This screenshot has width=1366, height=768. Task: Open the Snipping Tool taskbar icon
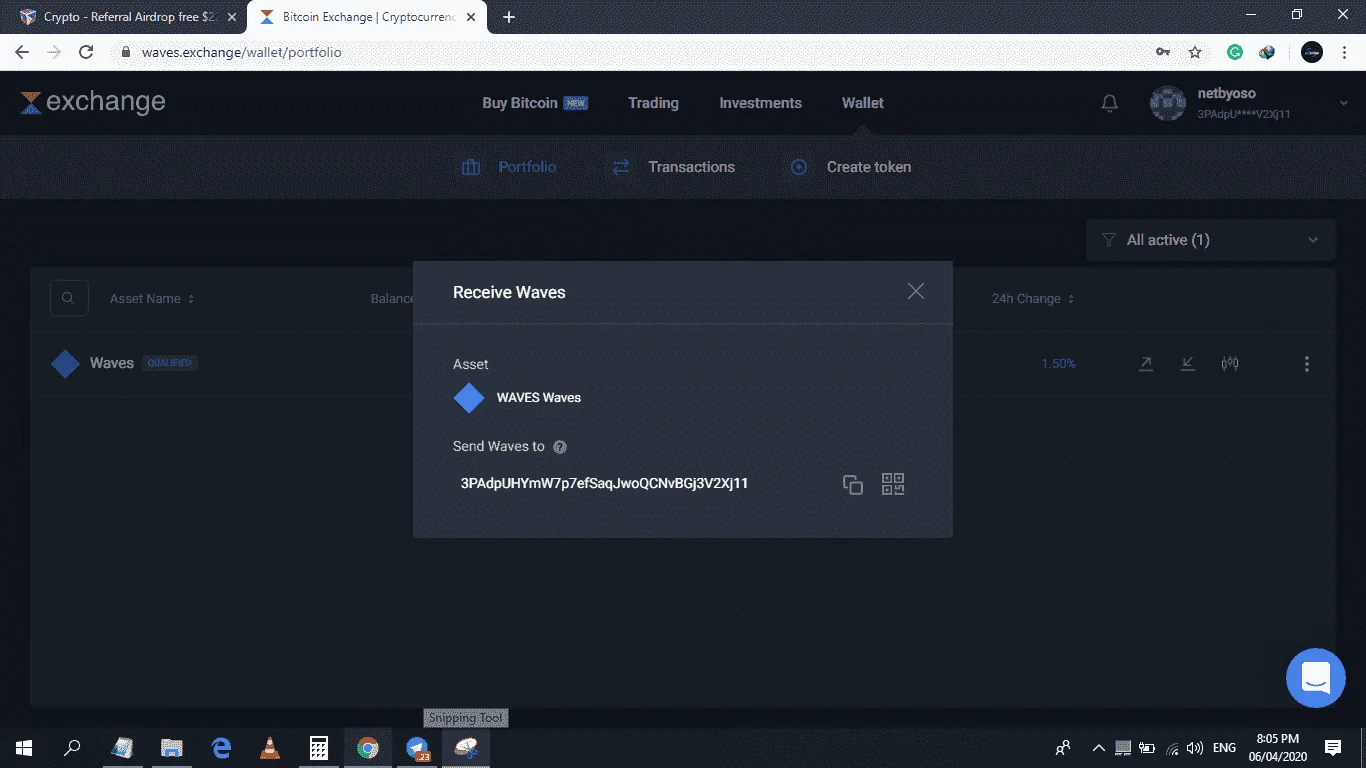[x=466, y=747]
